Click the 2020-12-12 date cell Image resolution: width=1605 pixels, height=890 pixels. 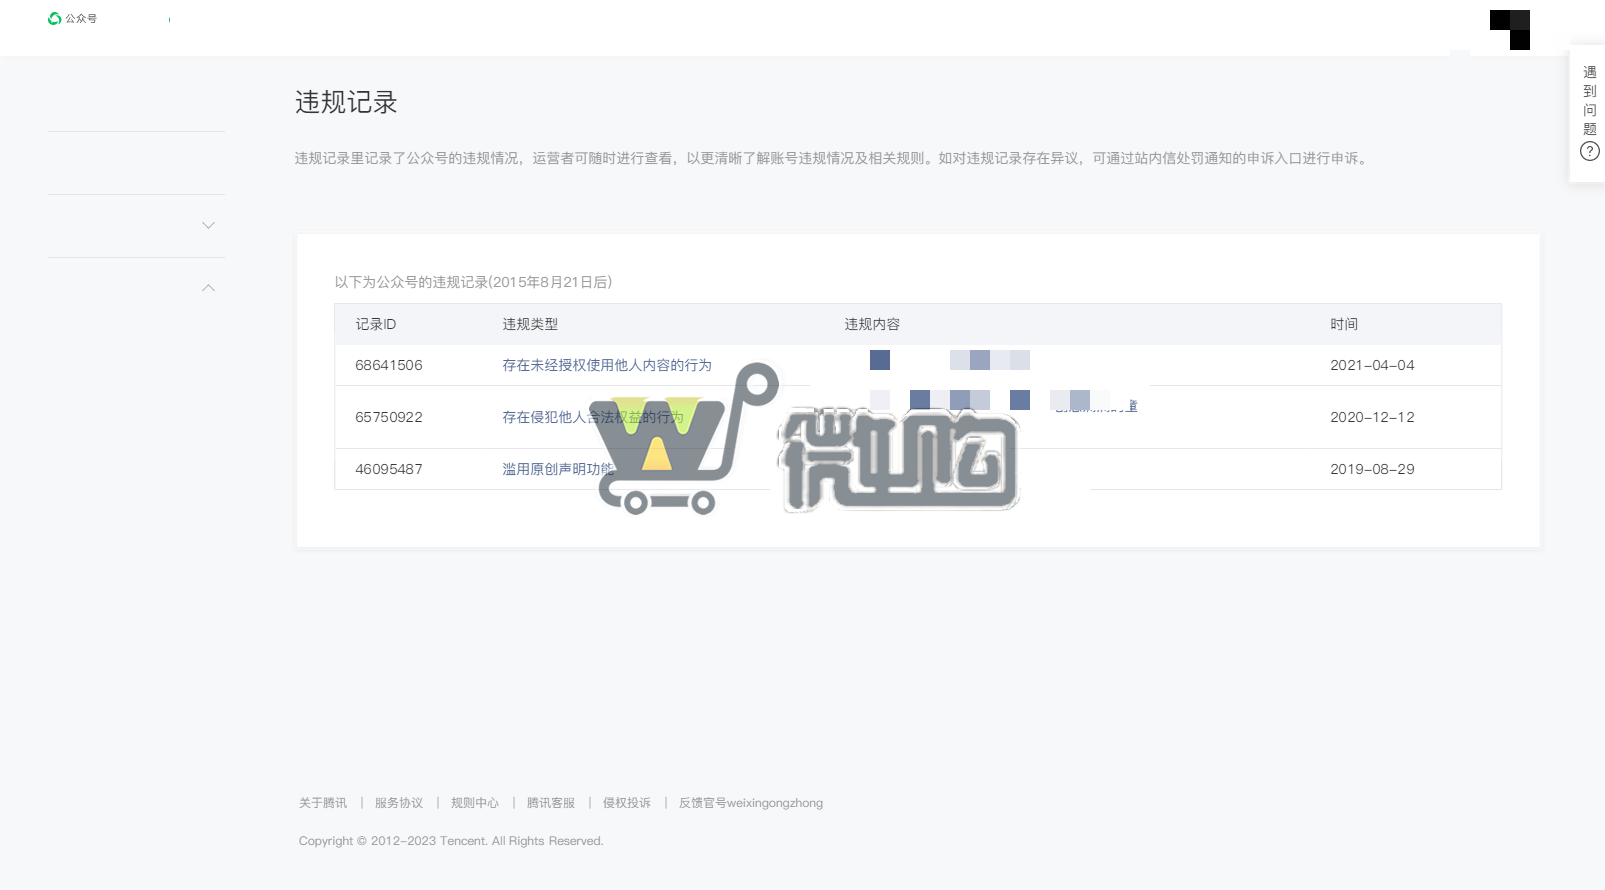[1371, 417]
